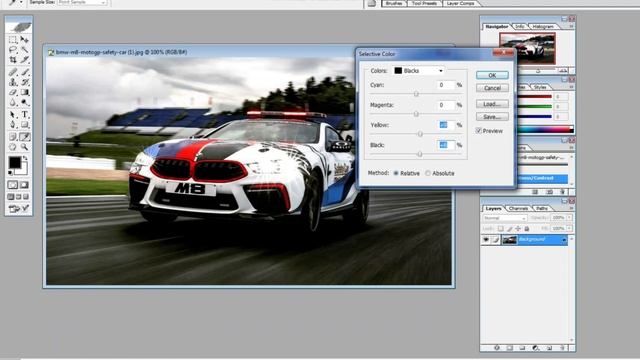Toggle the Preview checkbox

[478, 131]
